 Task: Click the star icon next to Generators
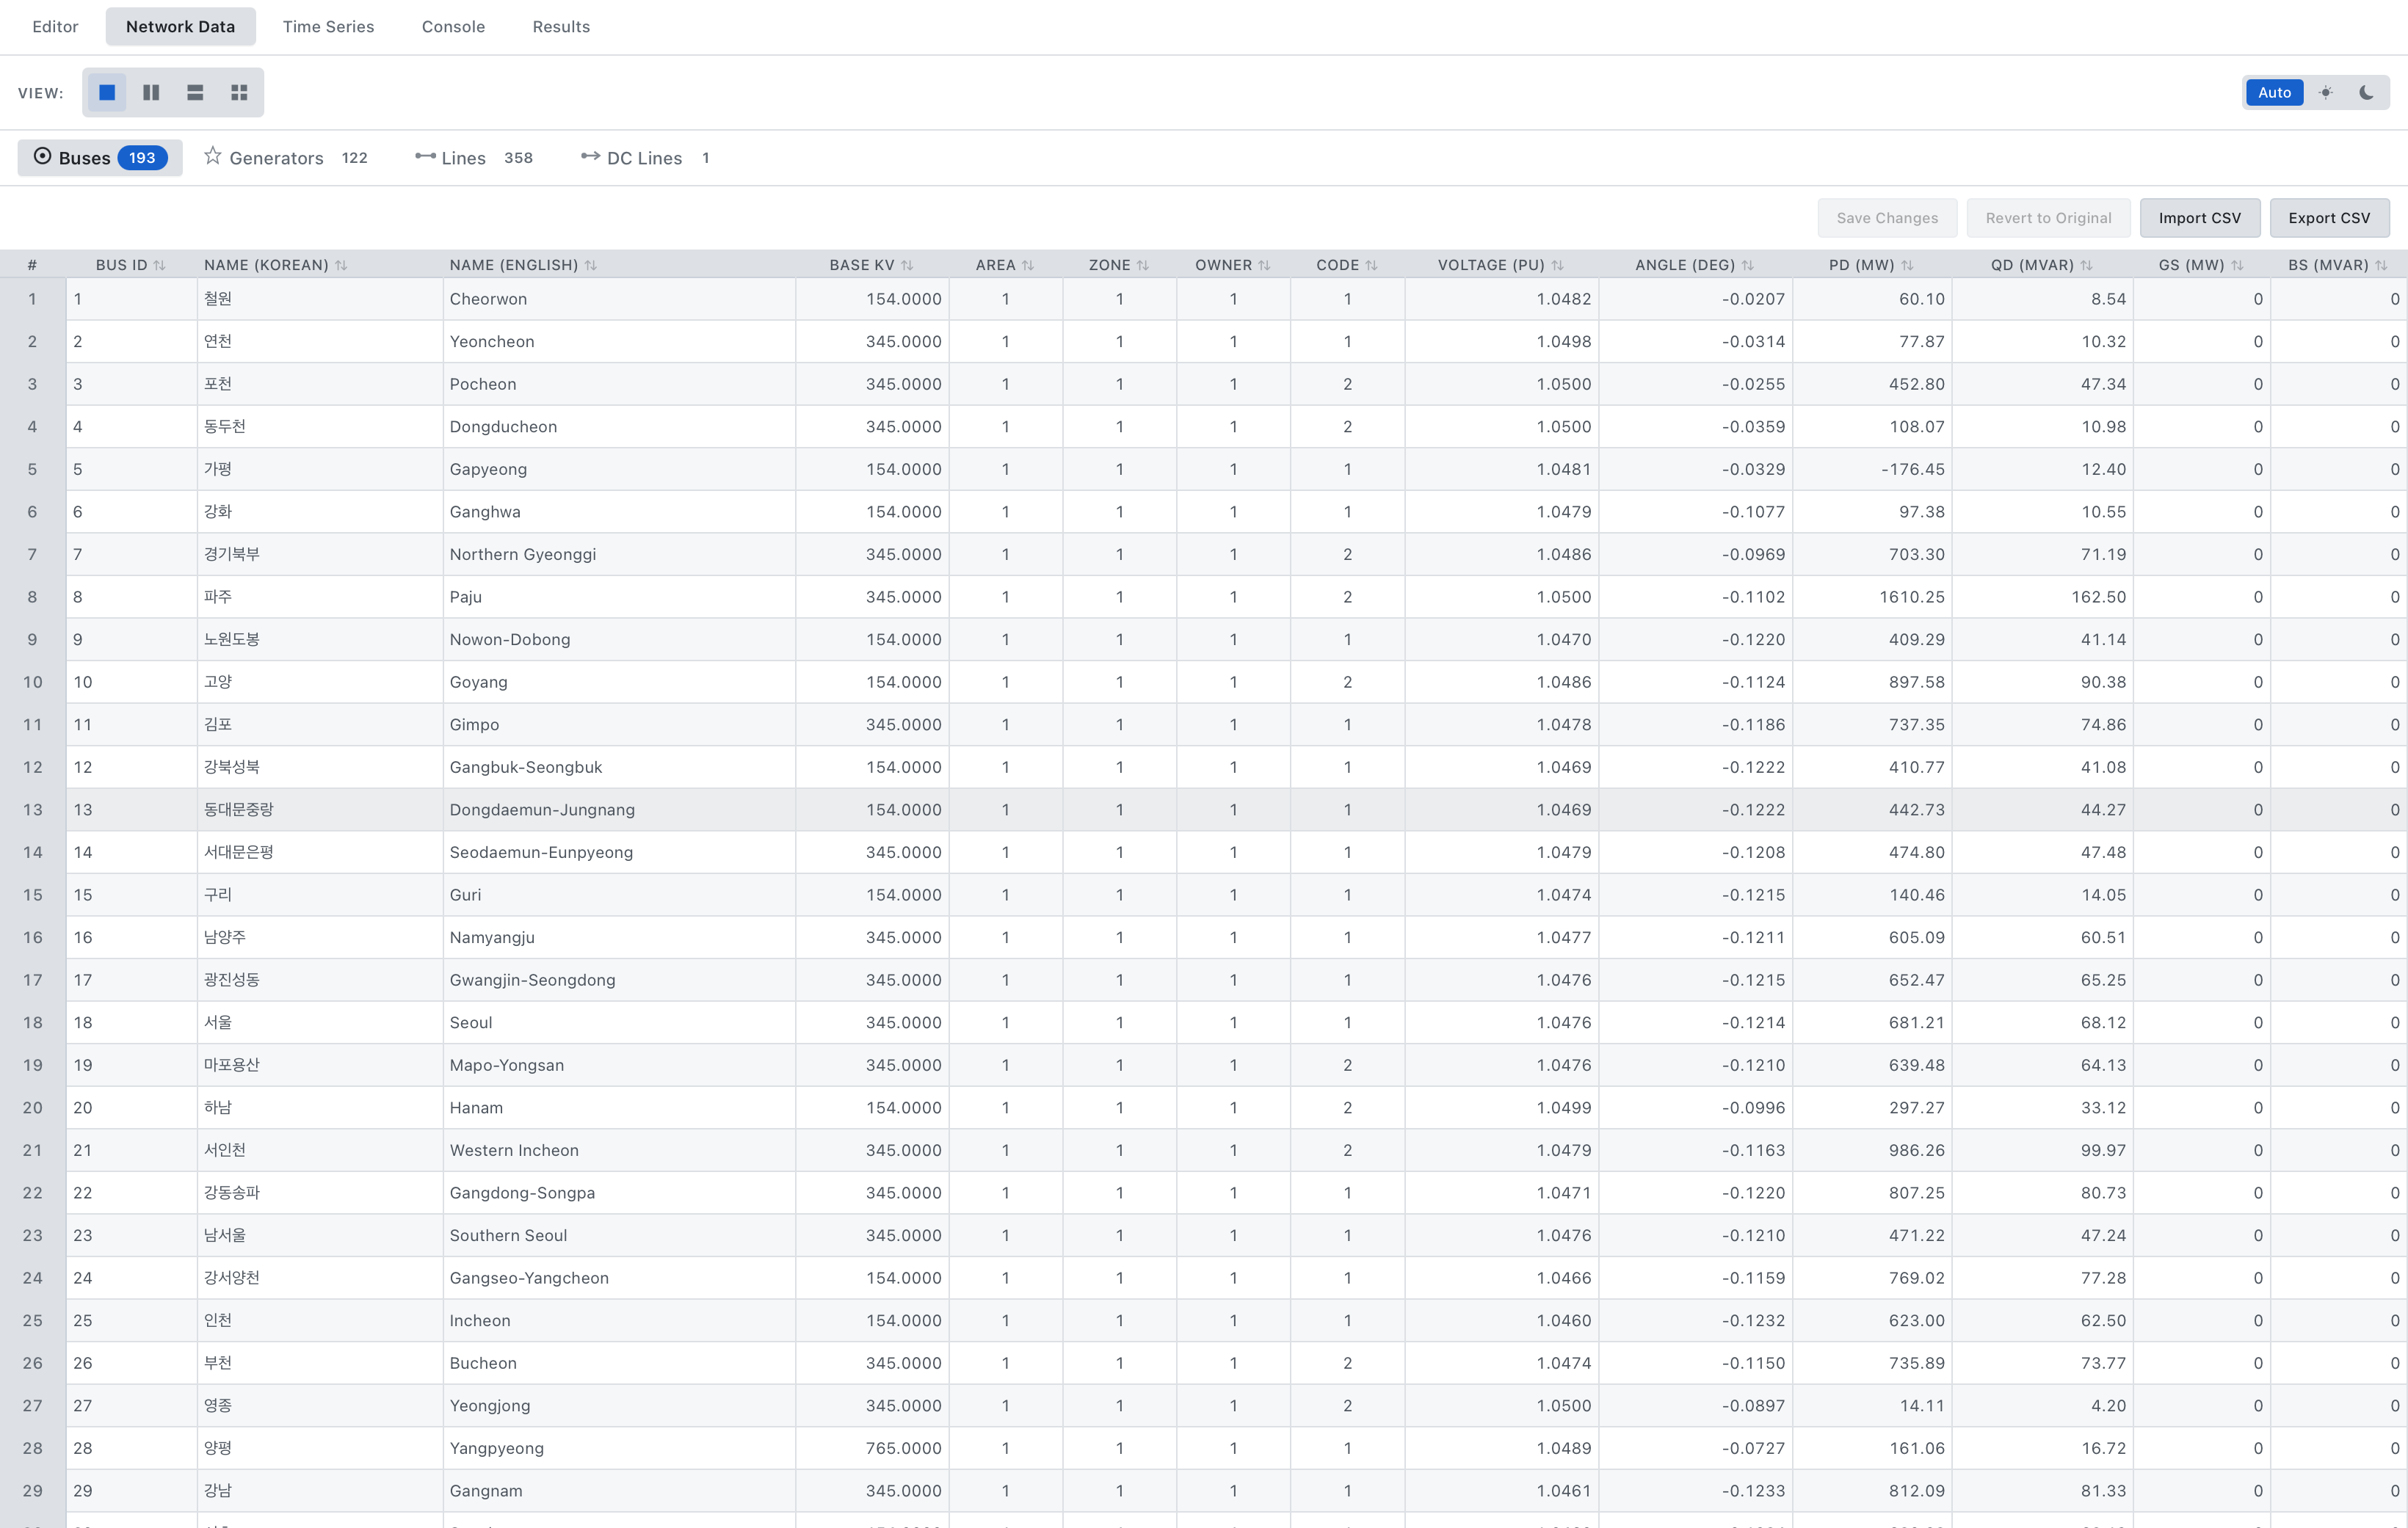pos(213,156)
